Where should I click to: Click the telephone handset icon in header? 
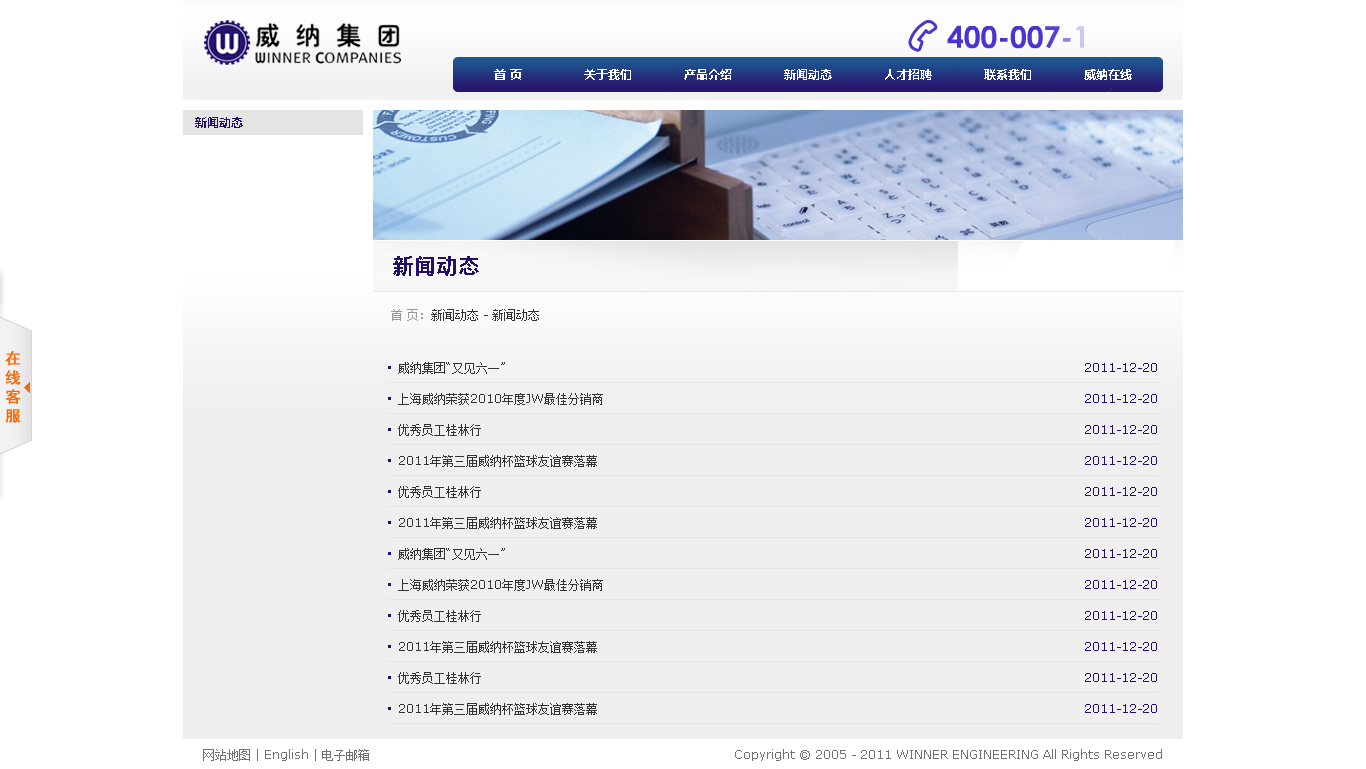click(x=922, y=36)
